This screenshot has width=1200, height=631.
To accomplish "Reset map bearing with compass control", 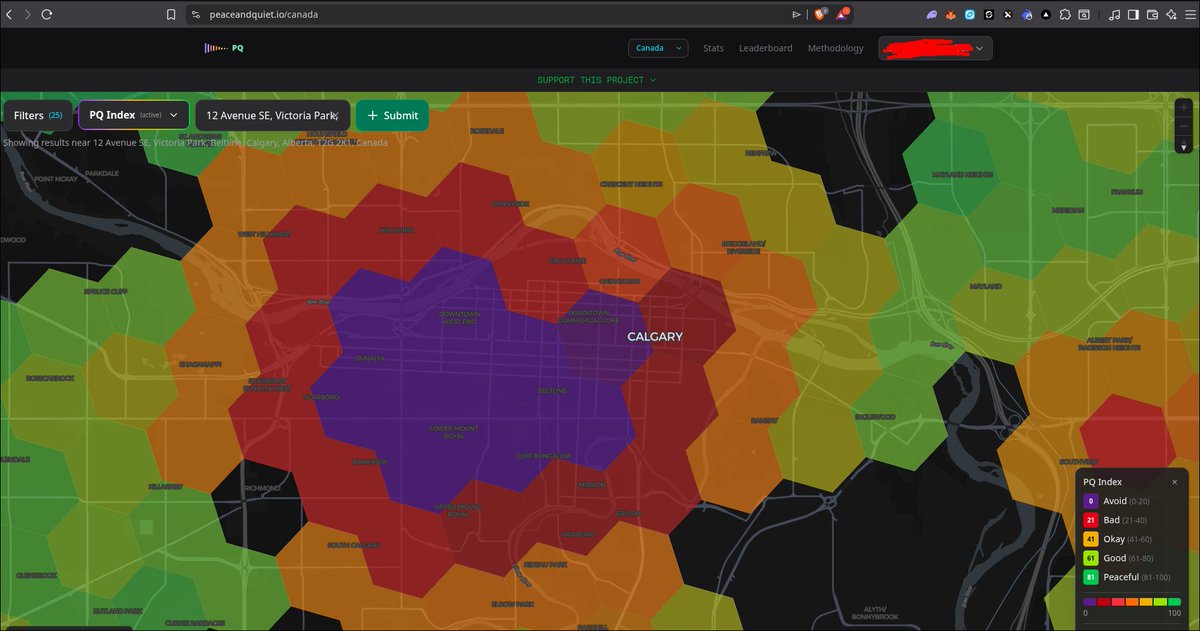I will point(1184,146).
